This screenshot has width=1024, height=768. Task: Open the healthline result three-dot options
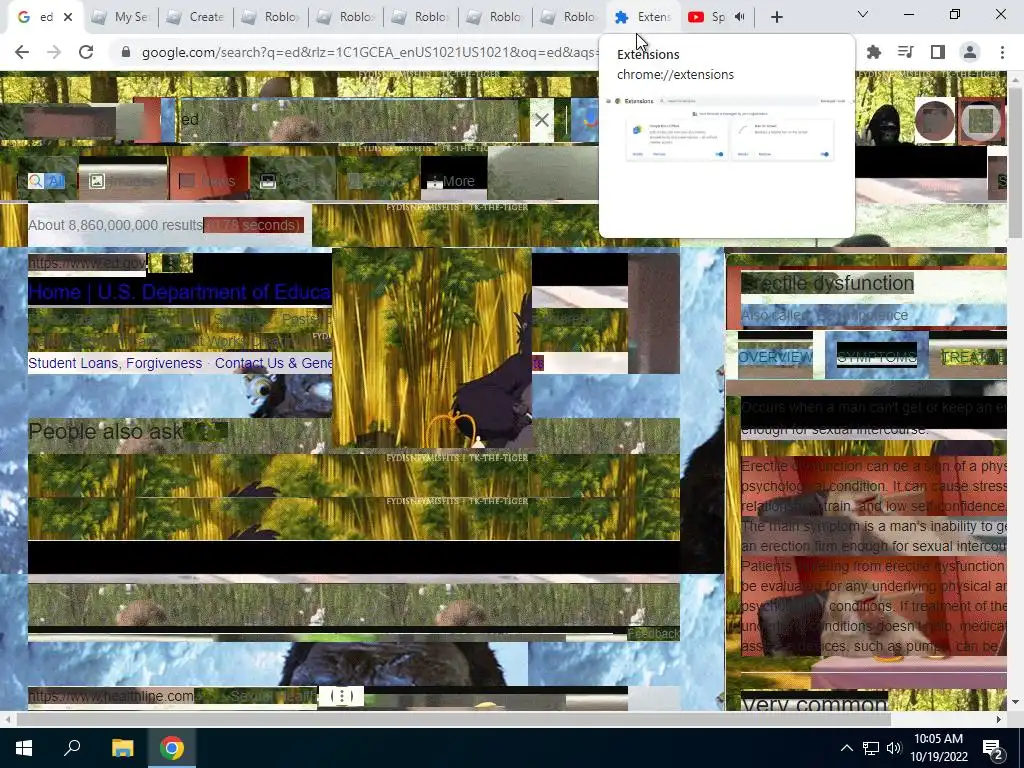342,696
